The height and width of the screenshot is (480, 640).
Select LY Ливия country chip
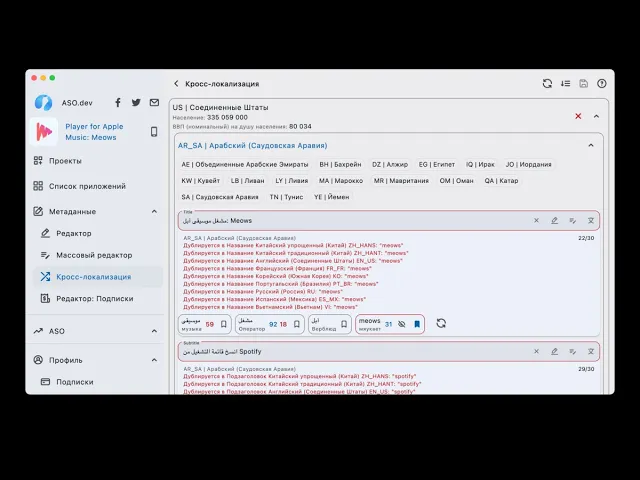click(x=291, y=180)
